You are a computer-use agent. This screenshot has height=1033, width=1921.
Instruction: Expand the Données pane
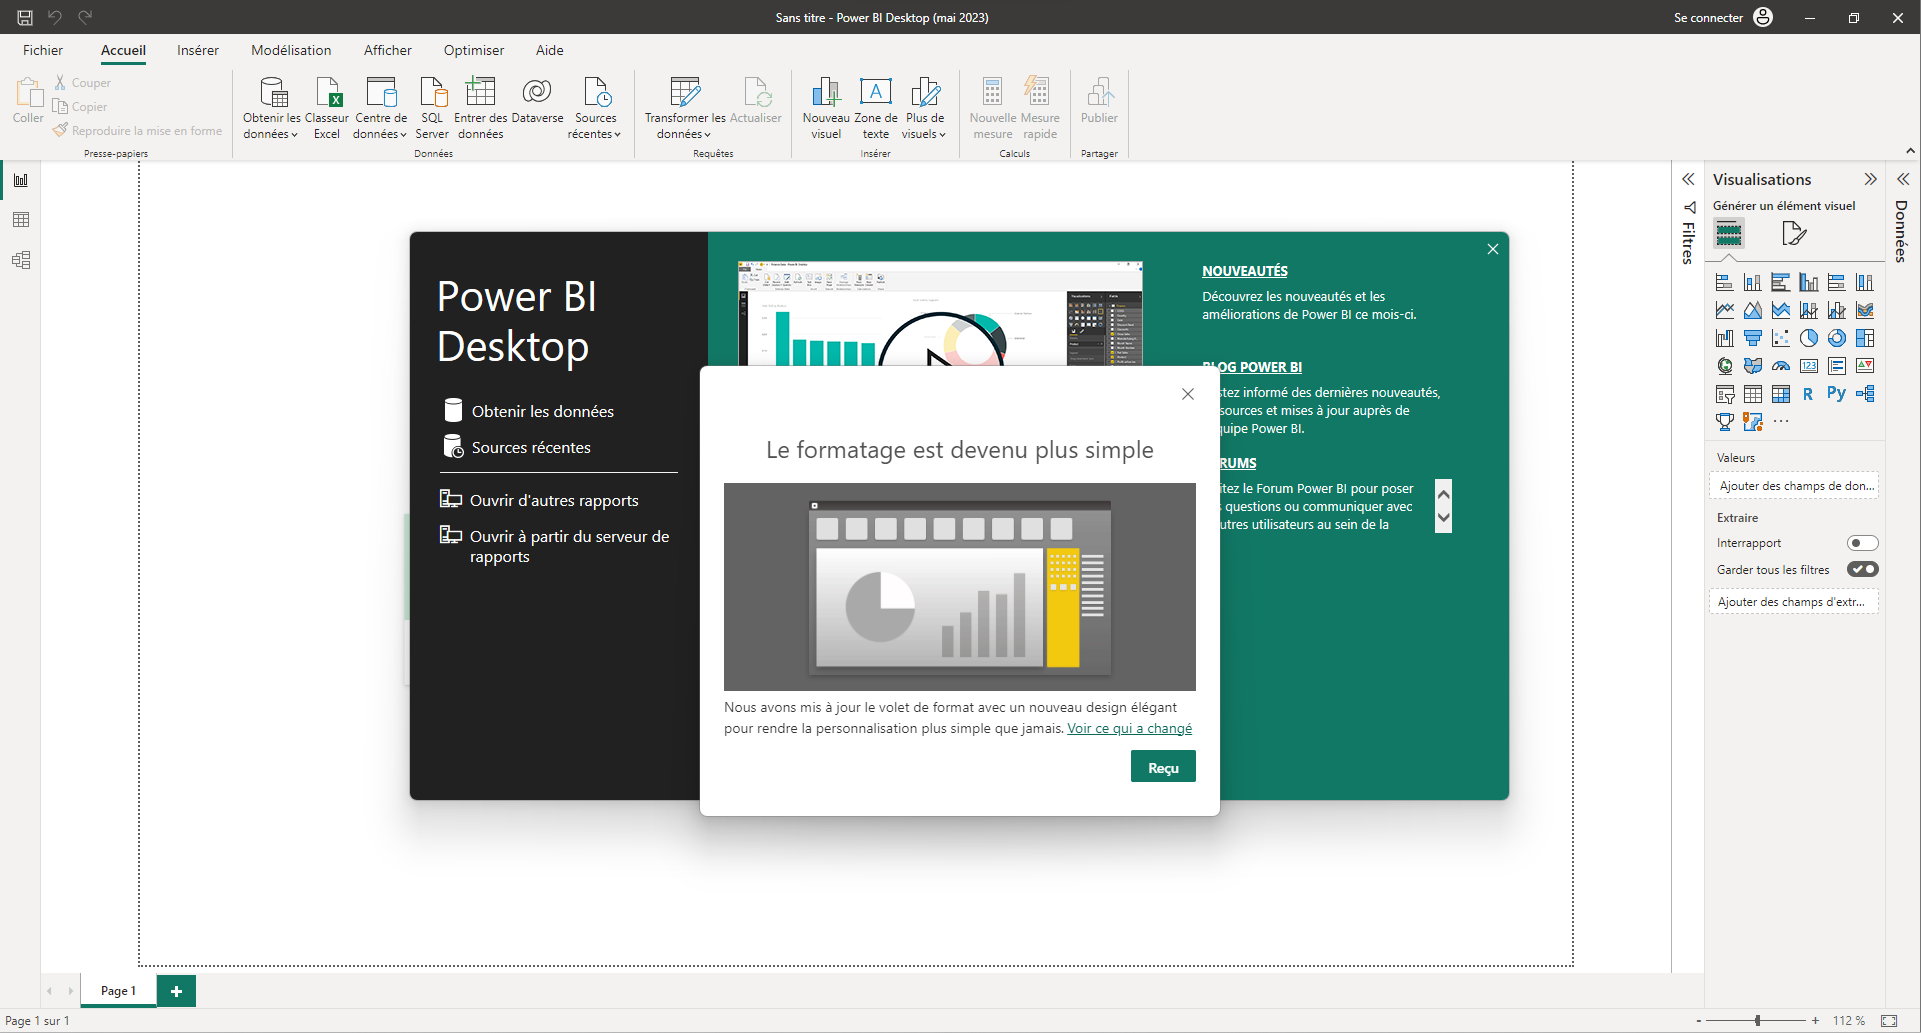(x=1903, y=179)
